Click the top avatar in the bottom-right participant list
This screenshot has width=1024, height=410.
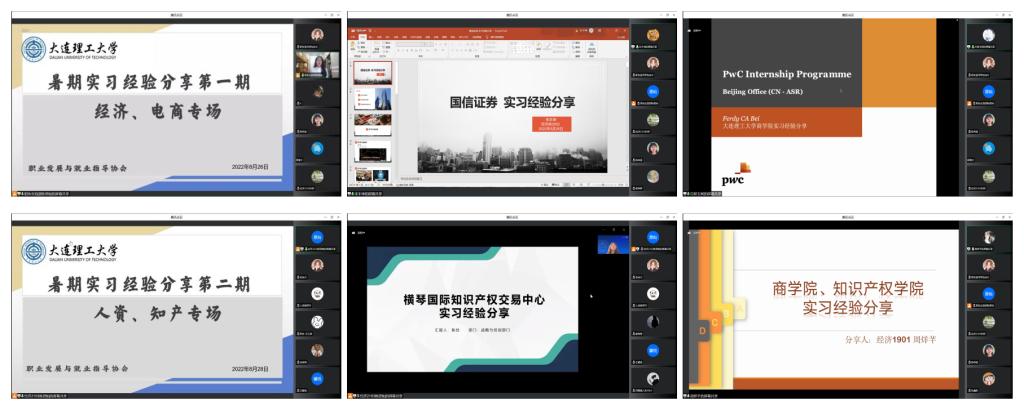988,238
